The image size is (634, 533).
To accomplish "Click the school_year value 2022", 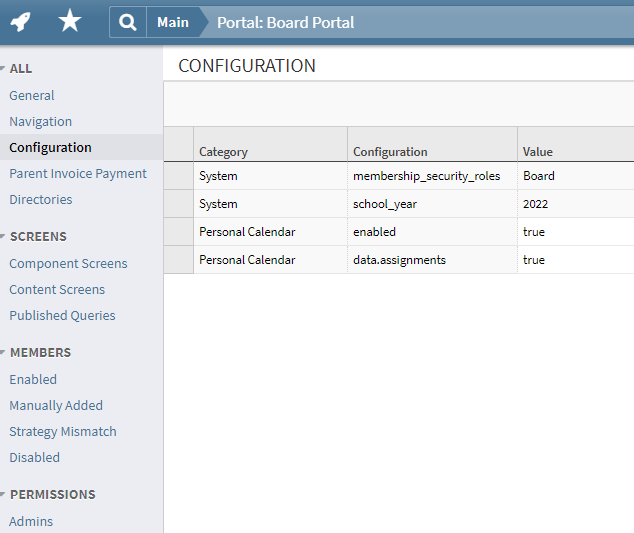I will pos(535,204).
